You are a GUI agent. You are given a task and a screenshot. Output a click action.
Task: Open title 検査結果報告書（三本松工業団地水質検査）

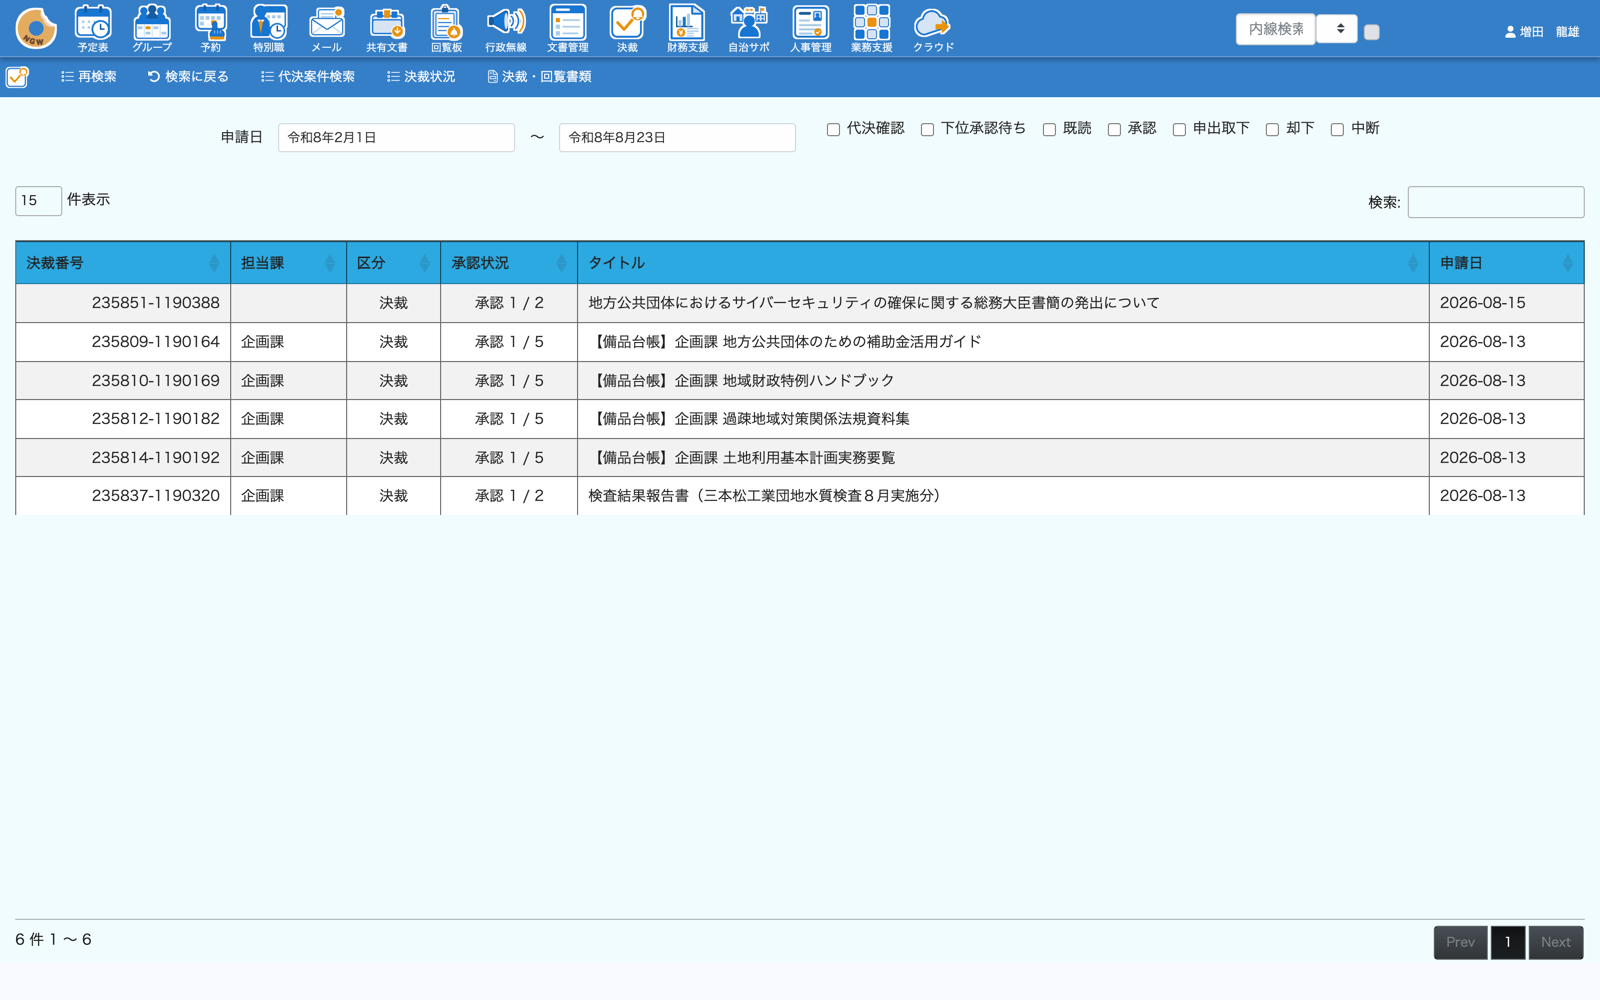766,496
